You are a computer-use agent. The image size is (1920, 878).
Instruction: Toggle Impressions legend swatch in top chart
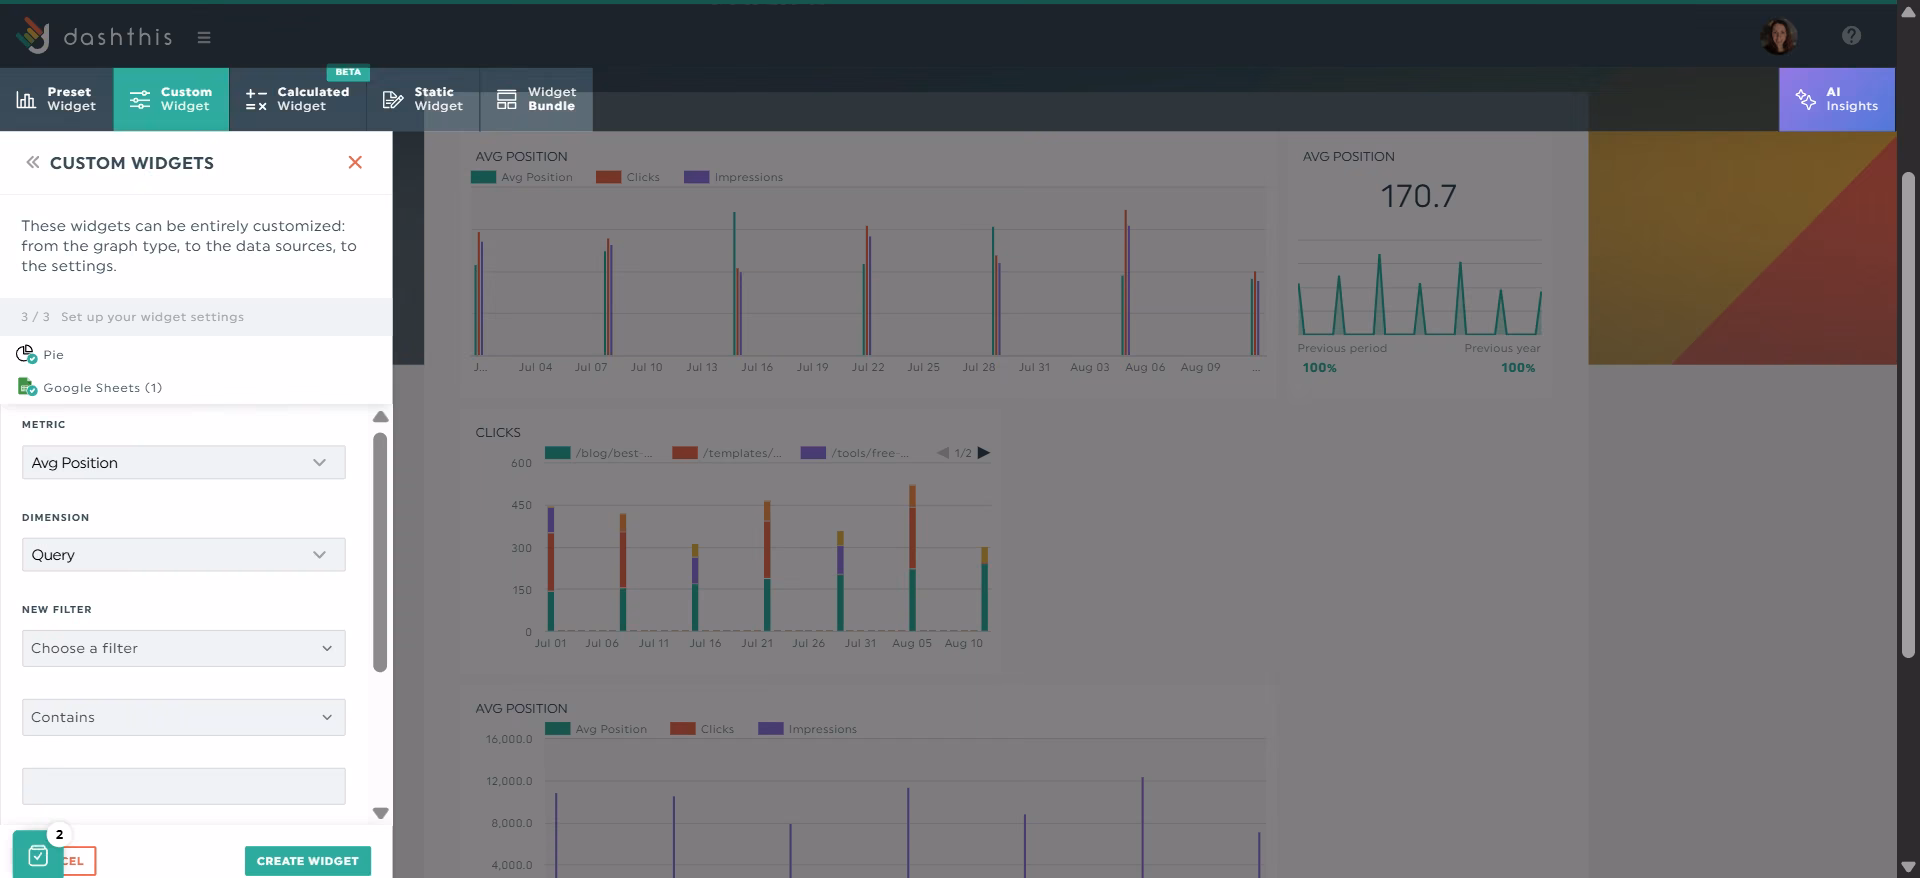coord(696,177)
